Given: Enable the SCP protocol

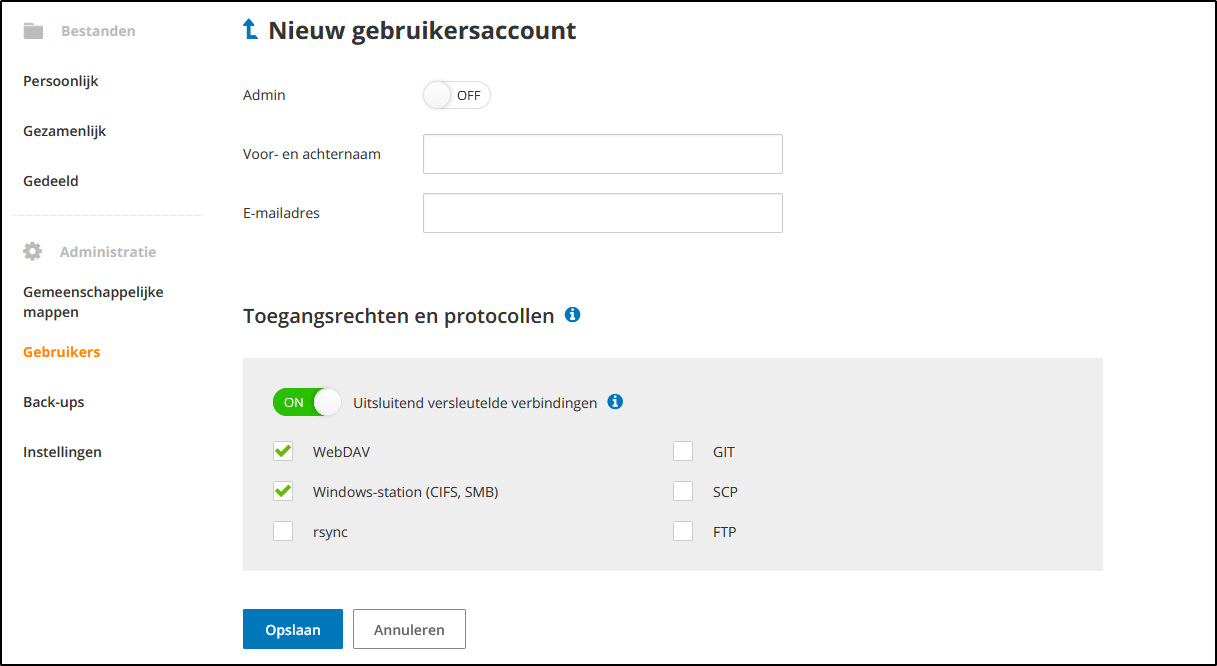Looking at the screenshot, I should 683,491.
